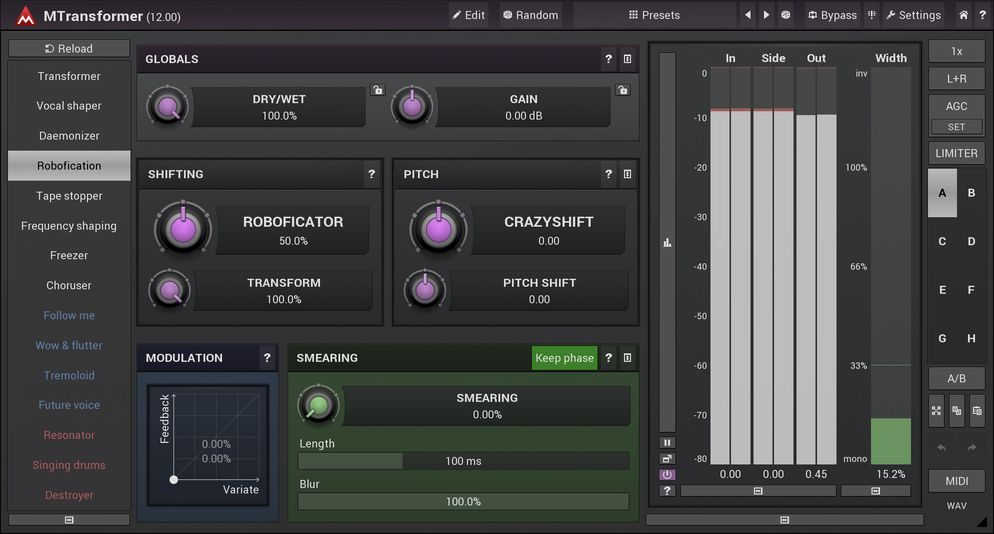Paste into the current preset slot
This screenshot has width=994, height=534.
(x=977, y=411)
